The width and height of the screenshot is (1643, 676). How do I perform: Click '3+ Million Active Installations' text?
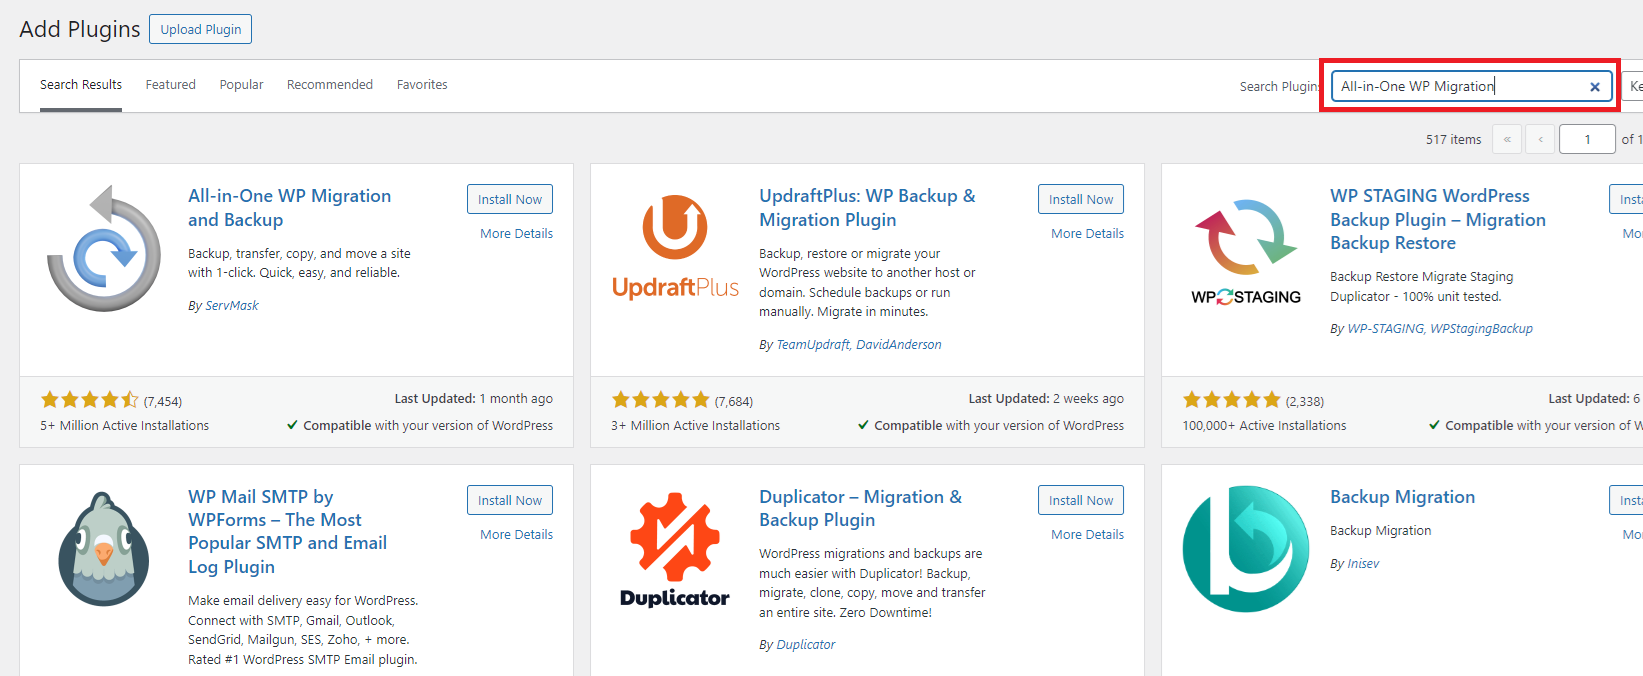[696, 426]
